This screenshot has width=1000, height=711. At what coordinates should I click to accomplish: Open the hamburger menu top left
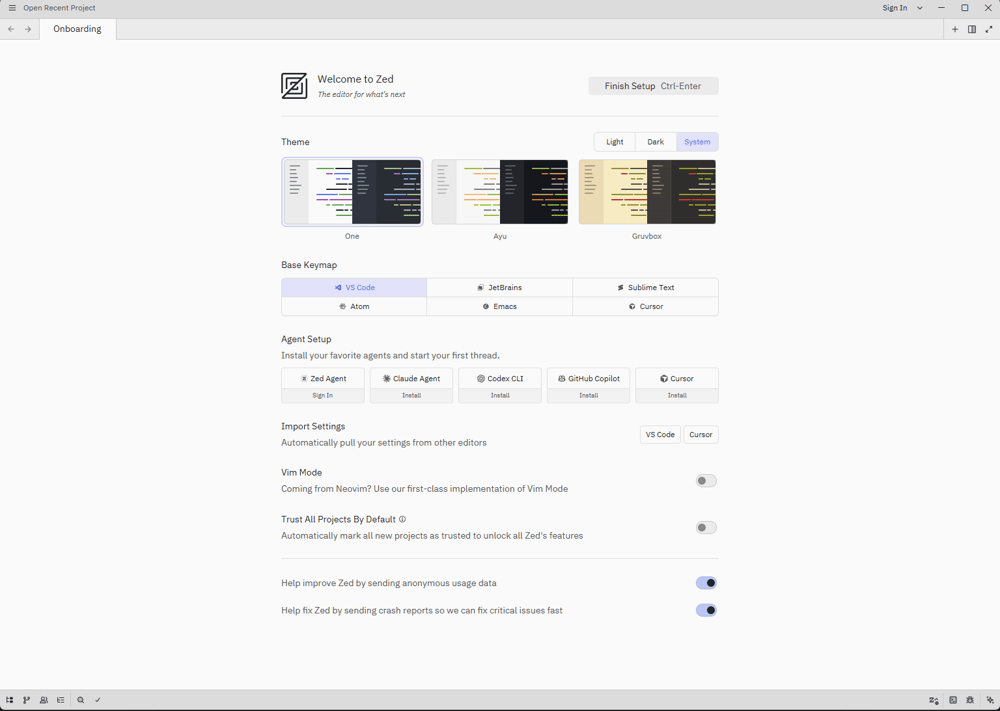coord(11,7)
